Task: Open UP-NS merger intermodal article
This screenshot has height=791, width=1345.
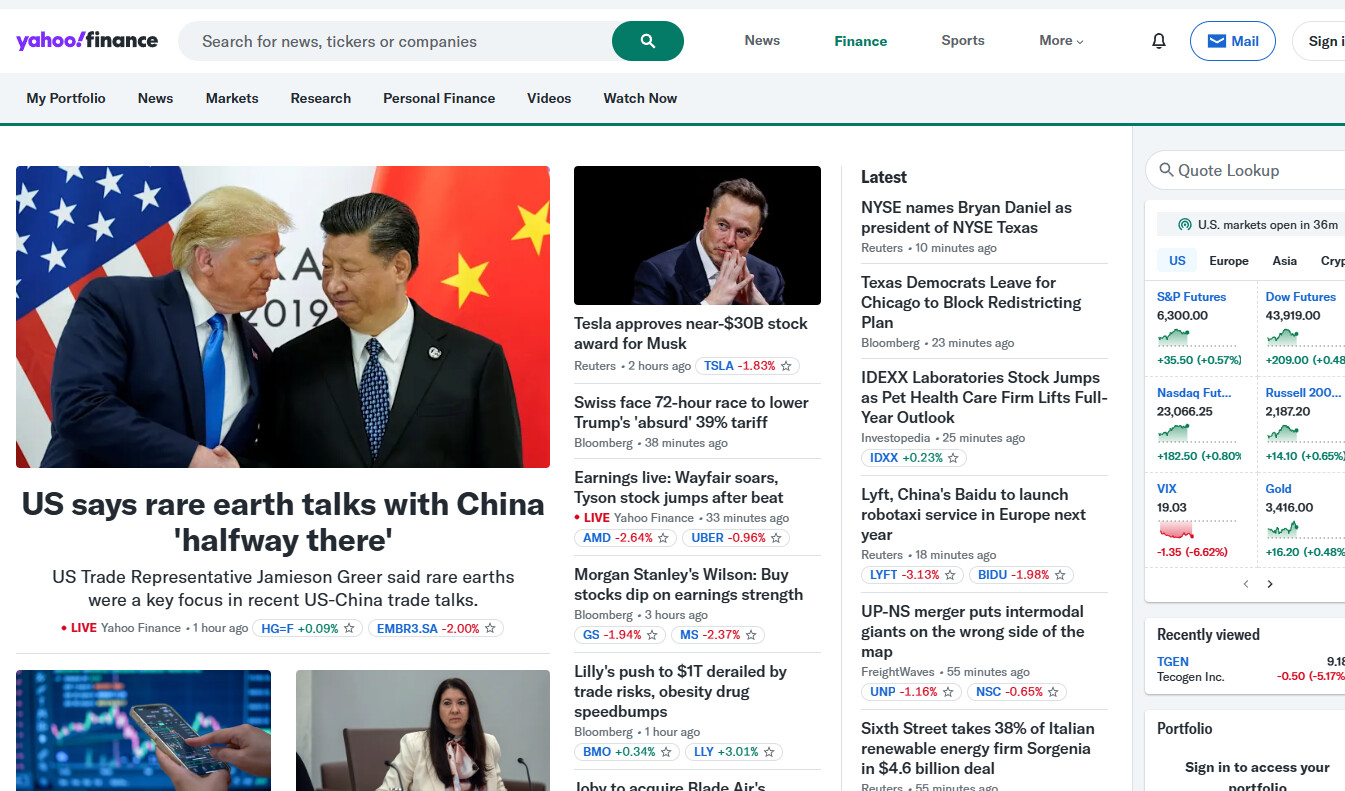Action: pyautogui.click(x=972, y=631)
